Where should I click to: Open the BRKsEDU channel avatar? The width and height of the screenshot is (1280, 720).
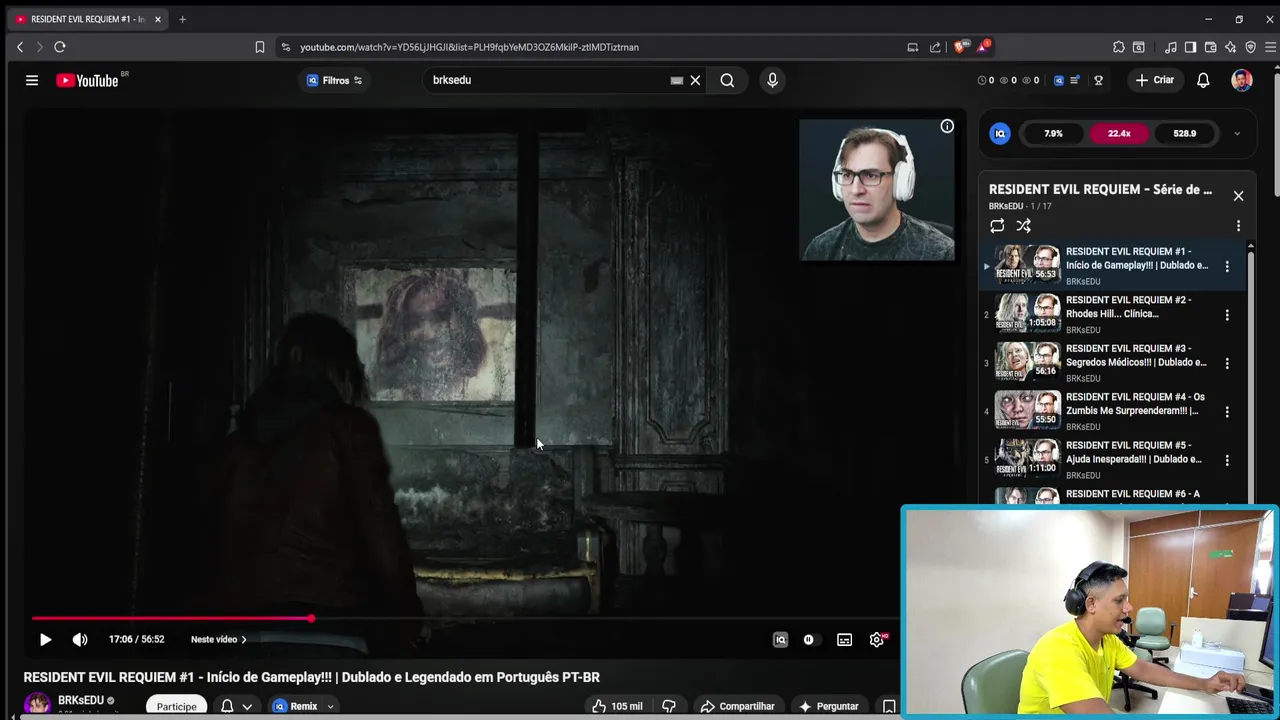click(38, 705)
